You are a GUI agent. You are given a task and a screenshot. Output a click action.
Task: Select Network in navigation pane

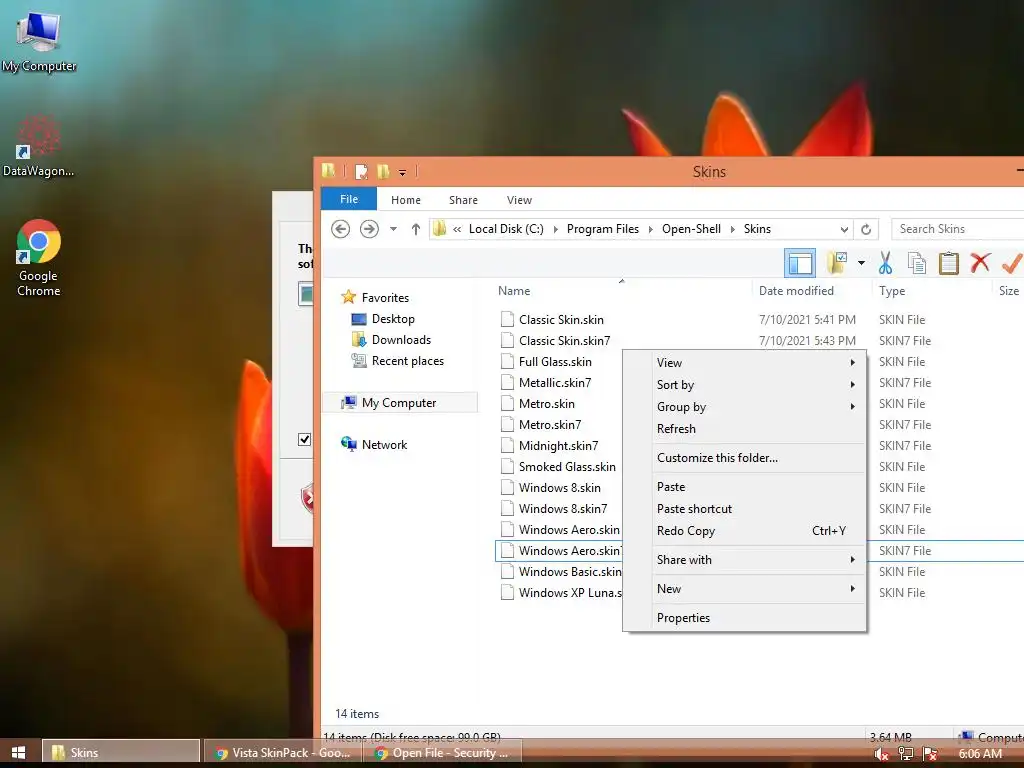point(374,445)
